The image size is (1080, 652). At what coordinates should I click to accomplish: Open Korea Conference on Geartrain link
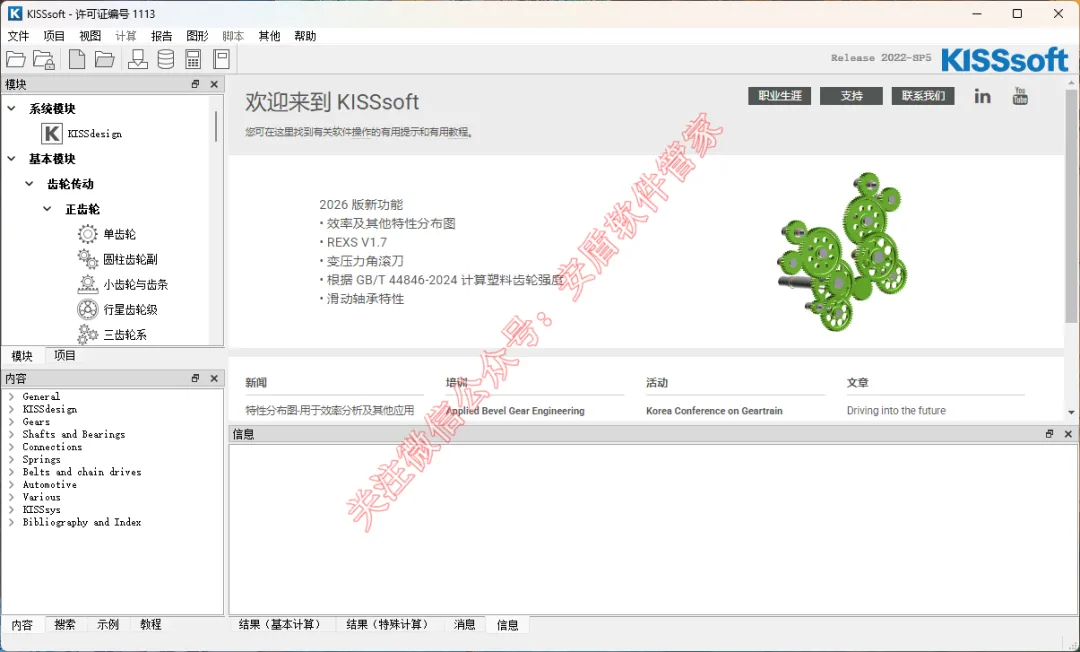714,410
